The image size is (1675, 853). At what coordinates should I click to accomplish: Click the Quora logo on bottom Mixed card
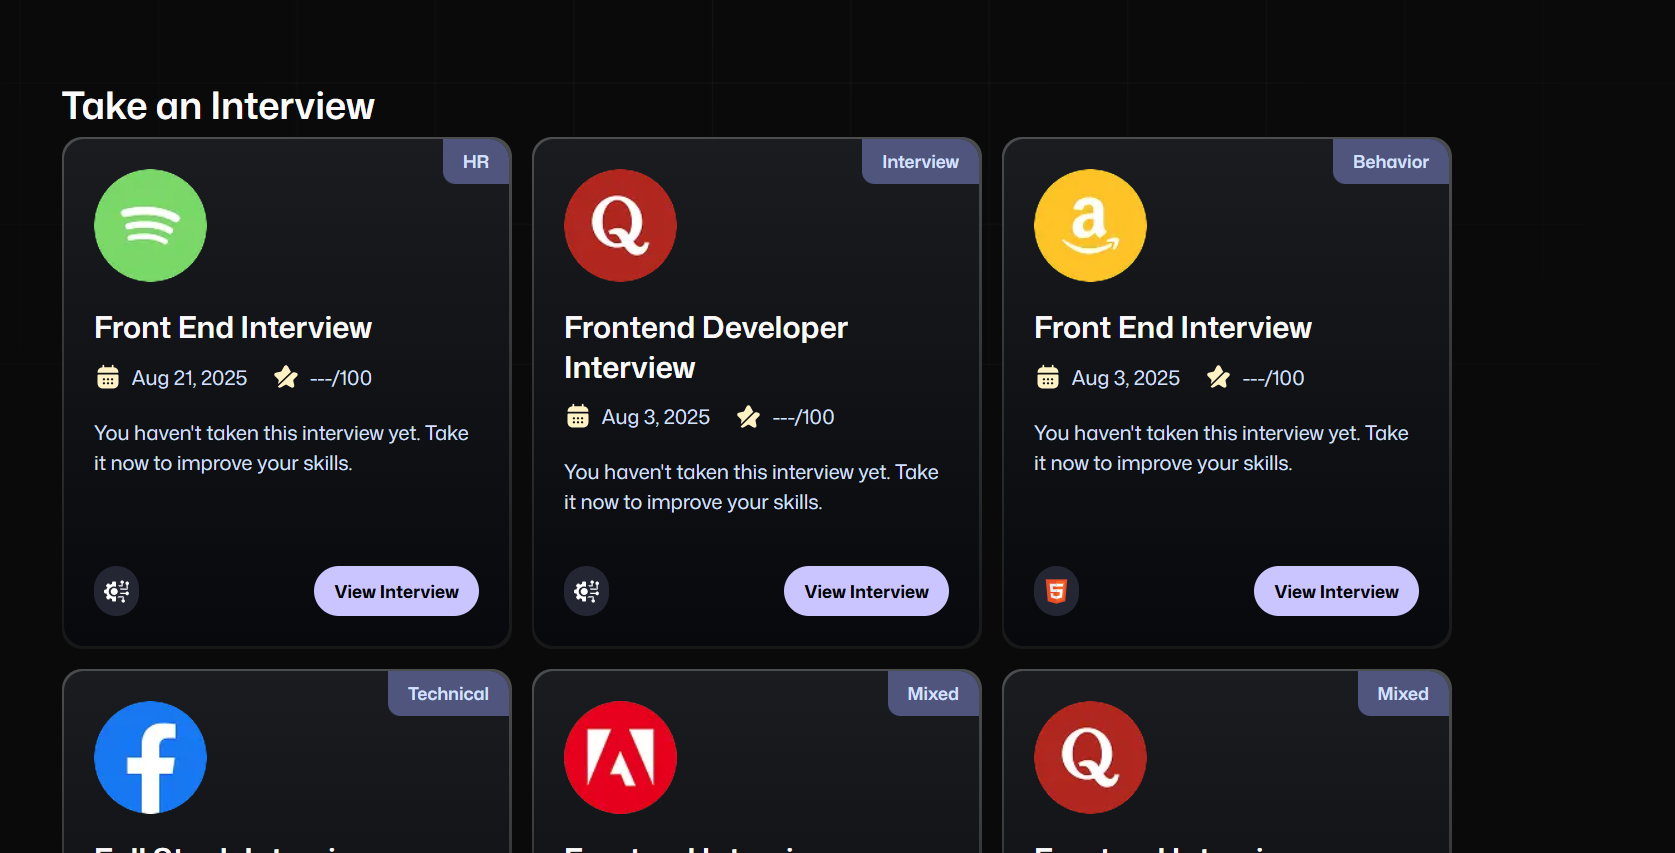click(1090, 757)
